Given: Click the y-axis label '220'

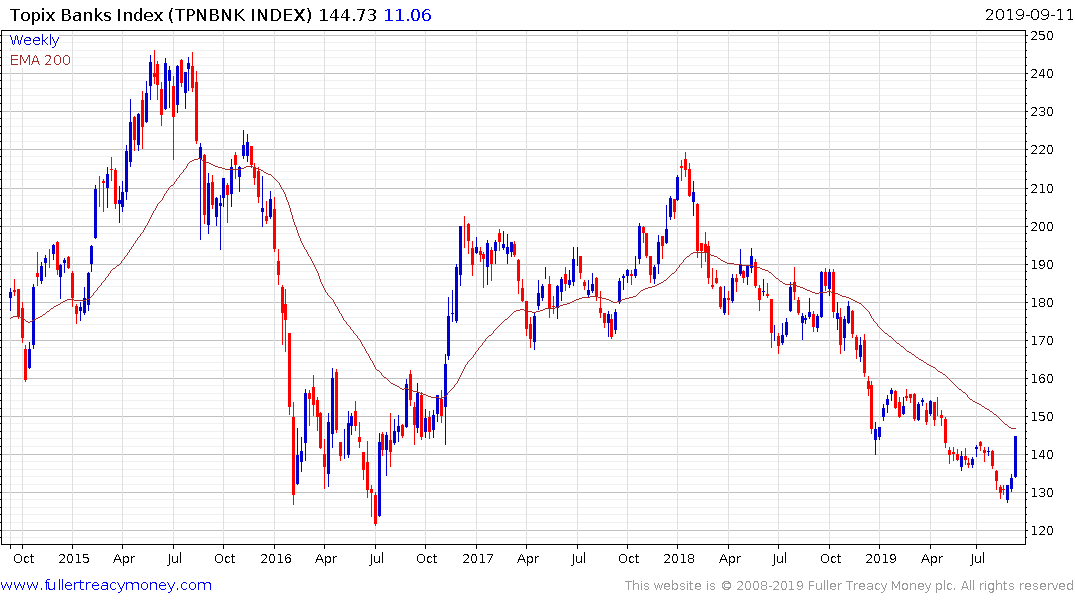Looking at the screenshot, I should click(1042, 149).
